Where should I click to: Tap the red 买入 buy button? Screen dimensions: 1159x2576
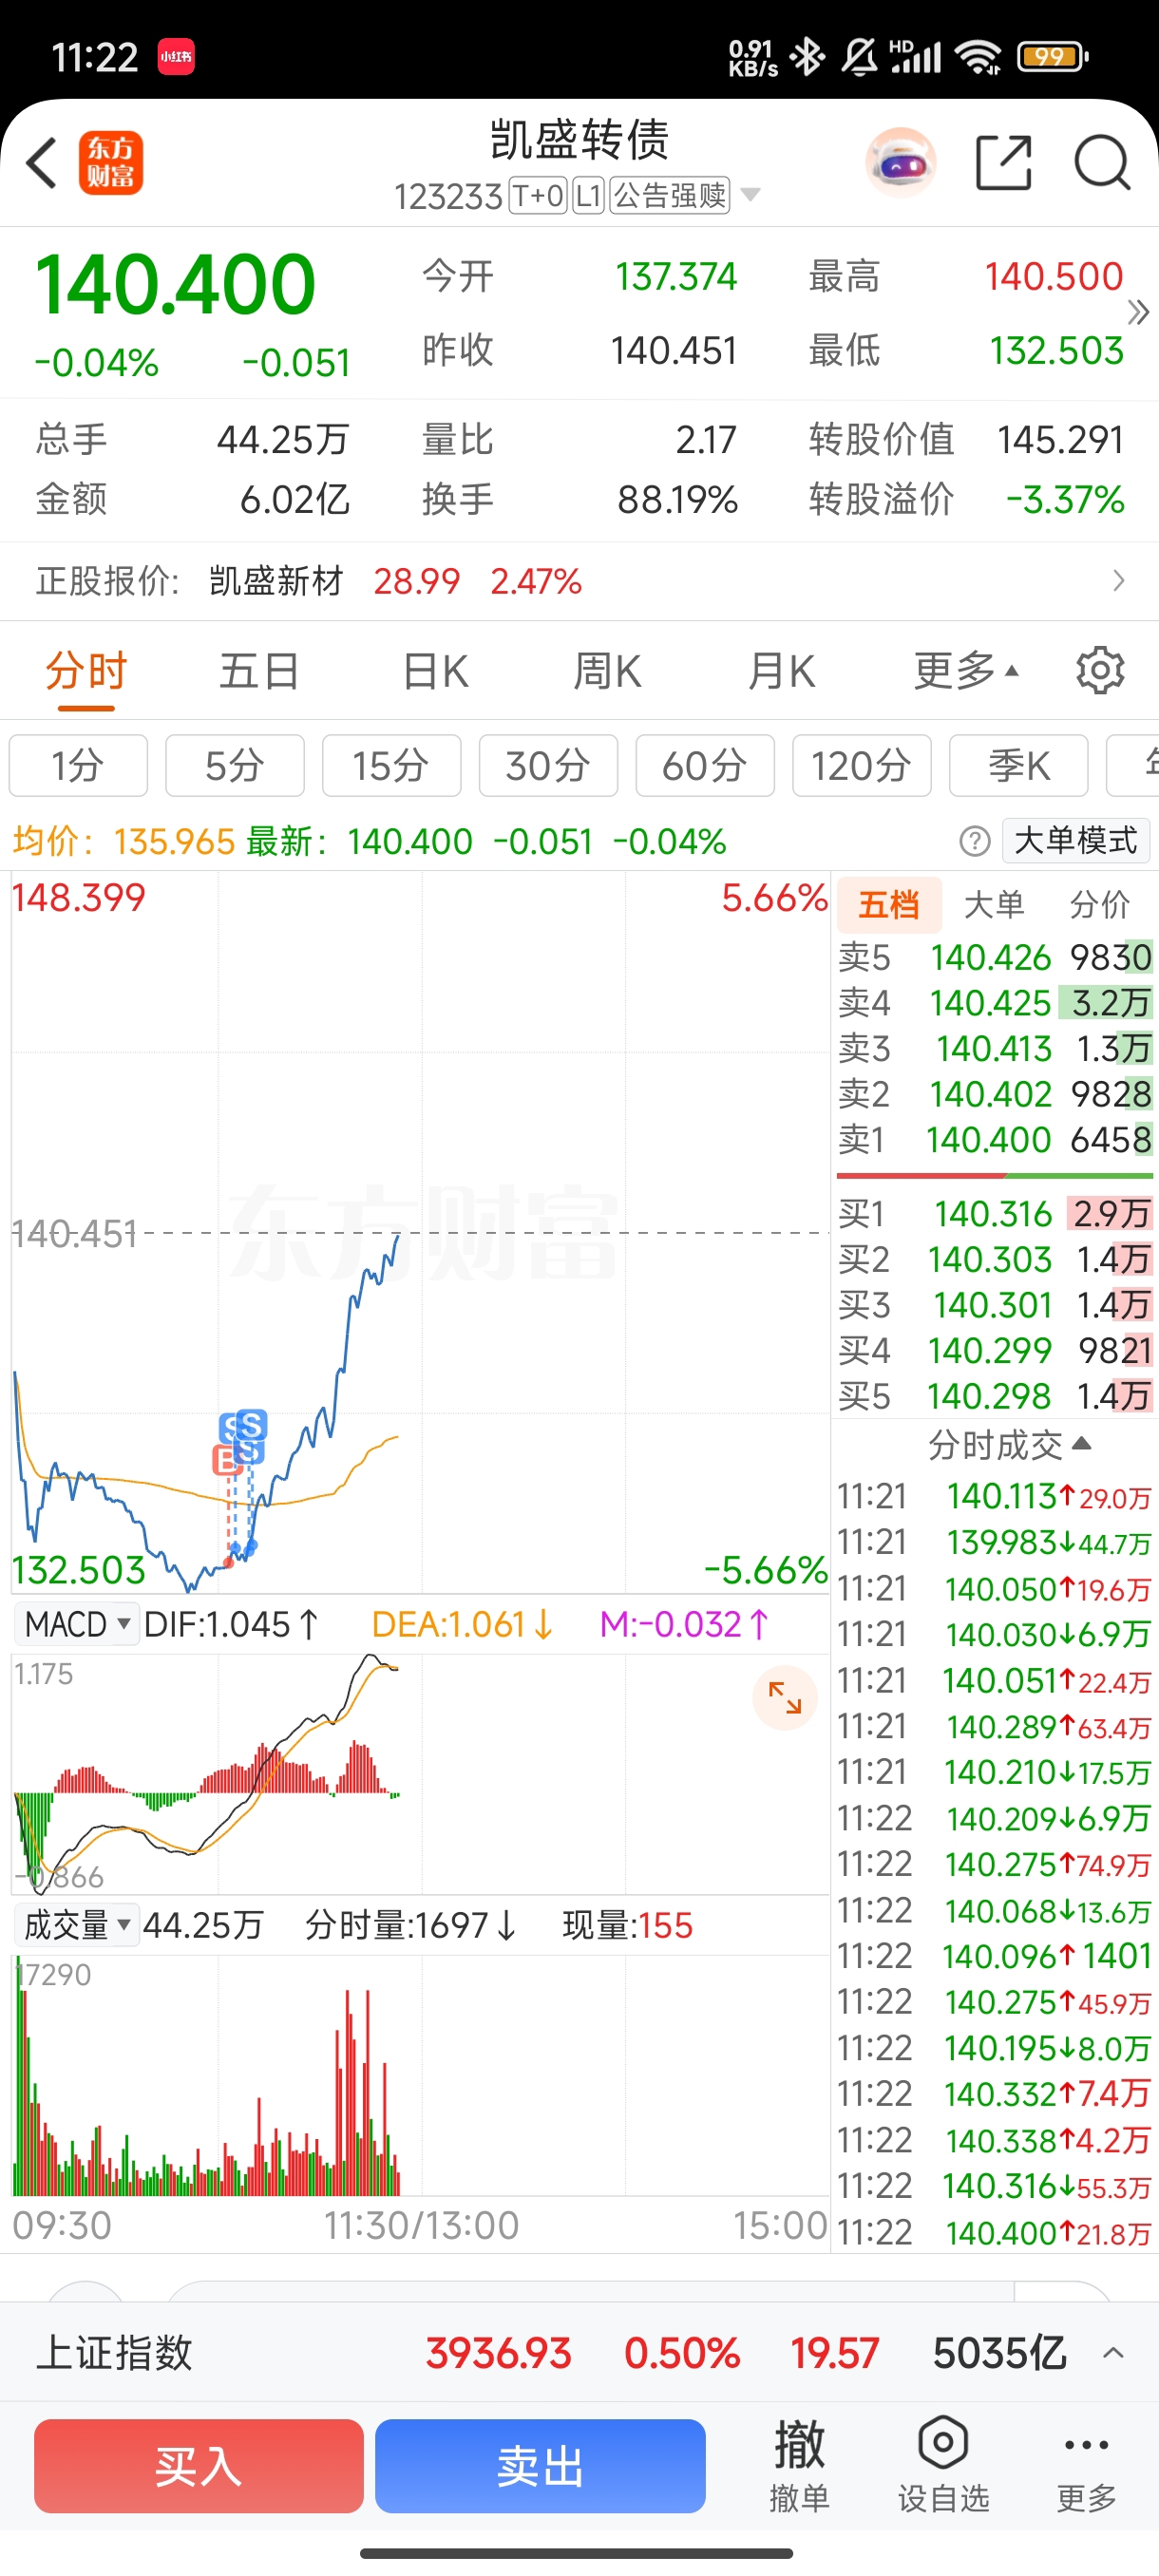click(199, 2465)
